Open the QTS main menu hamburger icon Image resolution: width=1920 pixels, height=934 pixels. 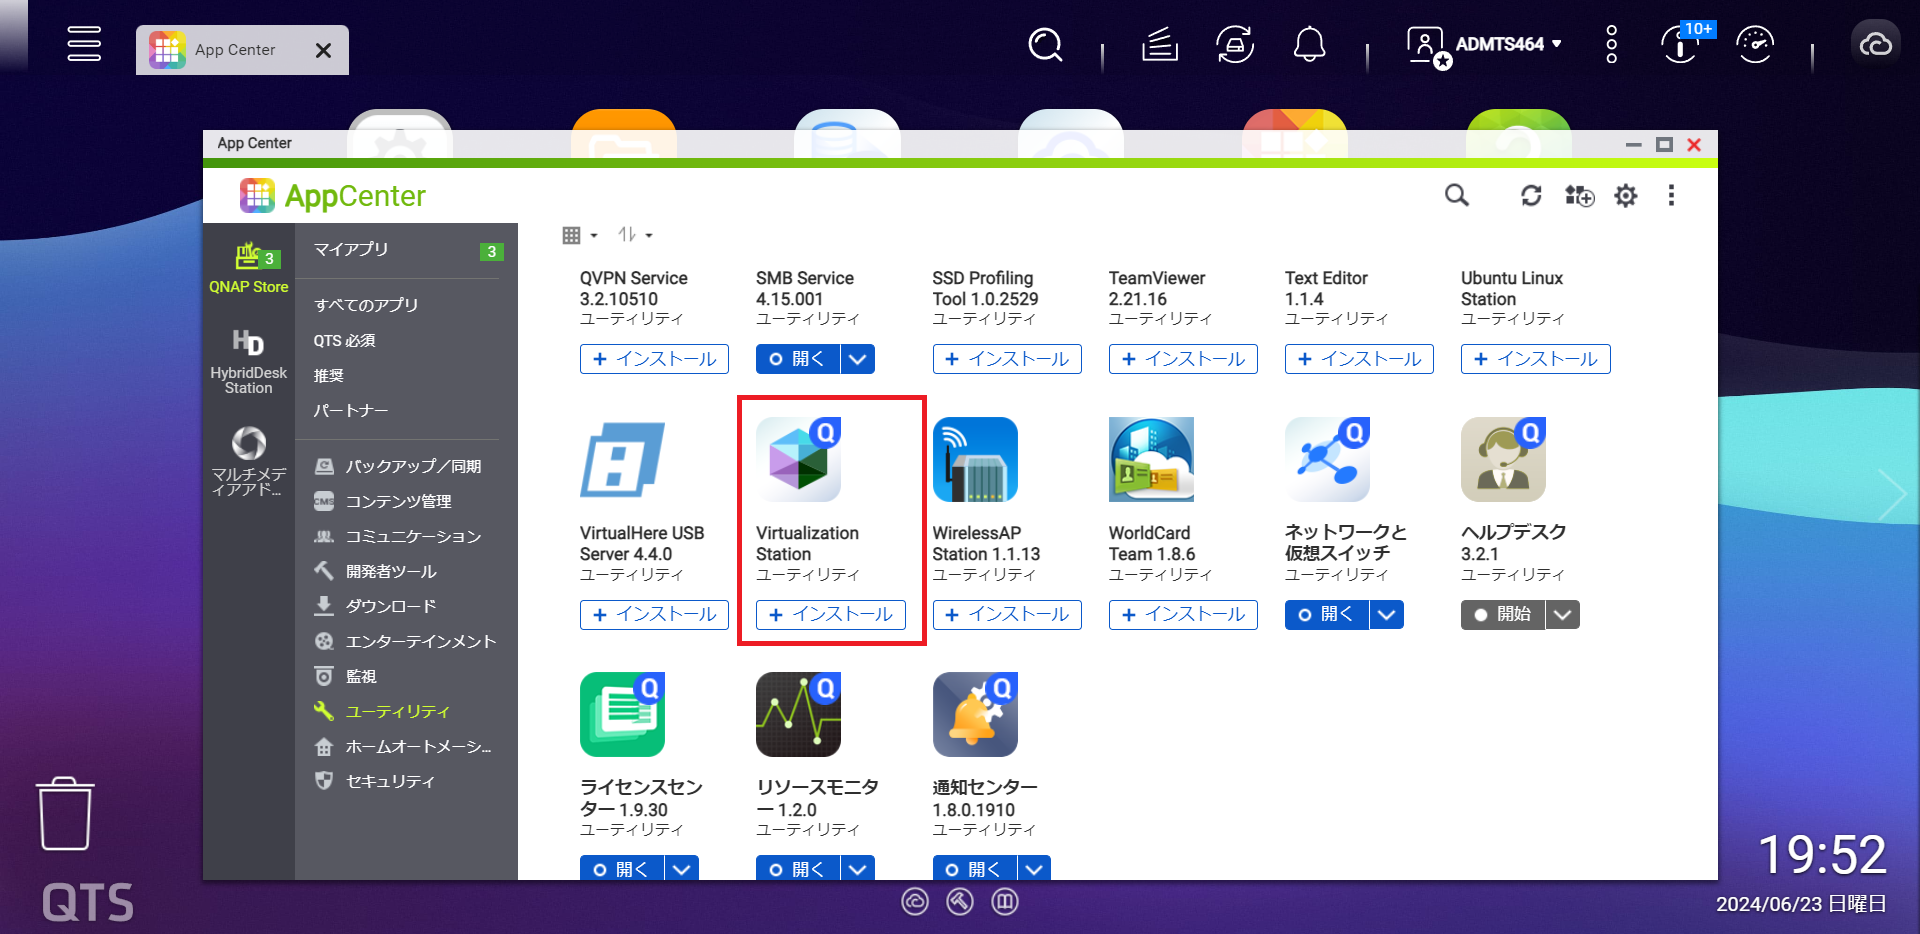click(x=84, y=44)
